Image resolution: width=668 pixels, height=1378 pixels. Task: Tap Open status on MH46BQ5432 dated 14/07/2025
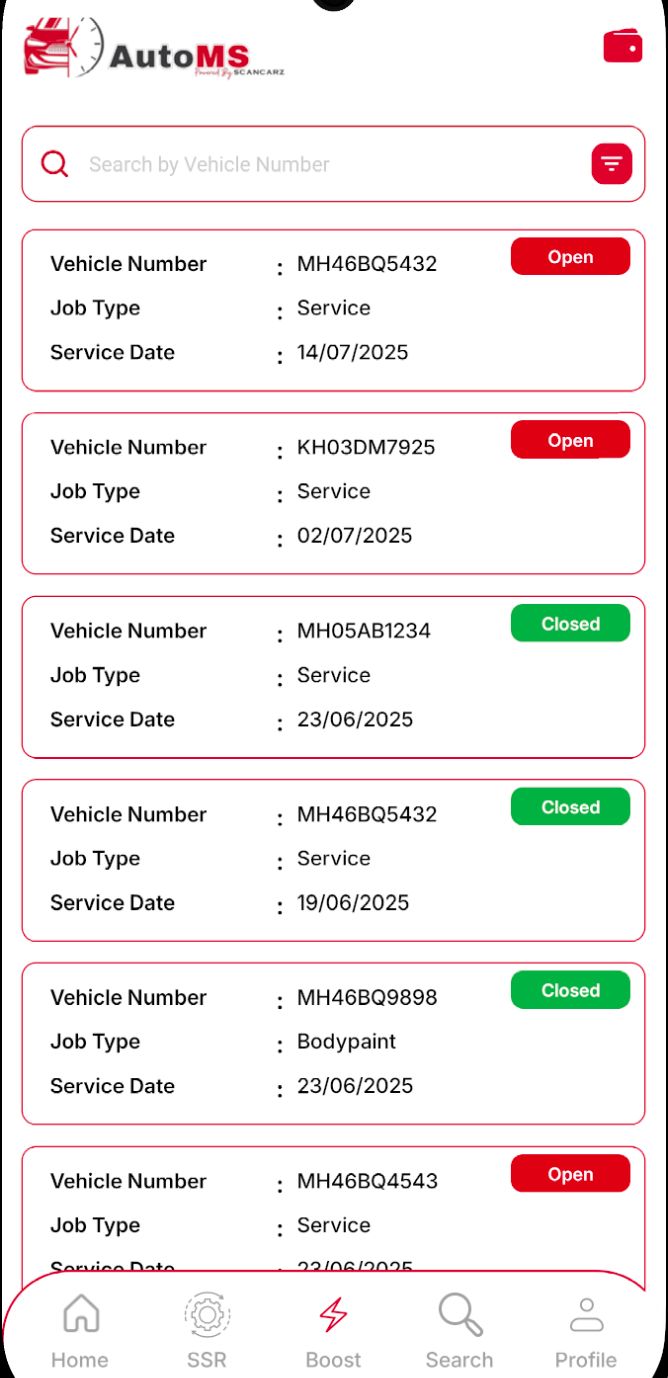click(570, 257)
